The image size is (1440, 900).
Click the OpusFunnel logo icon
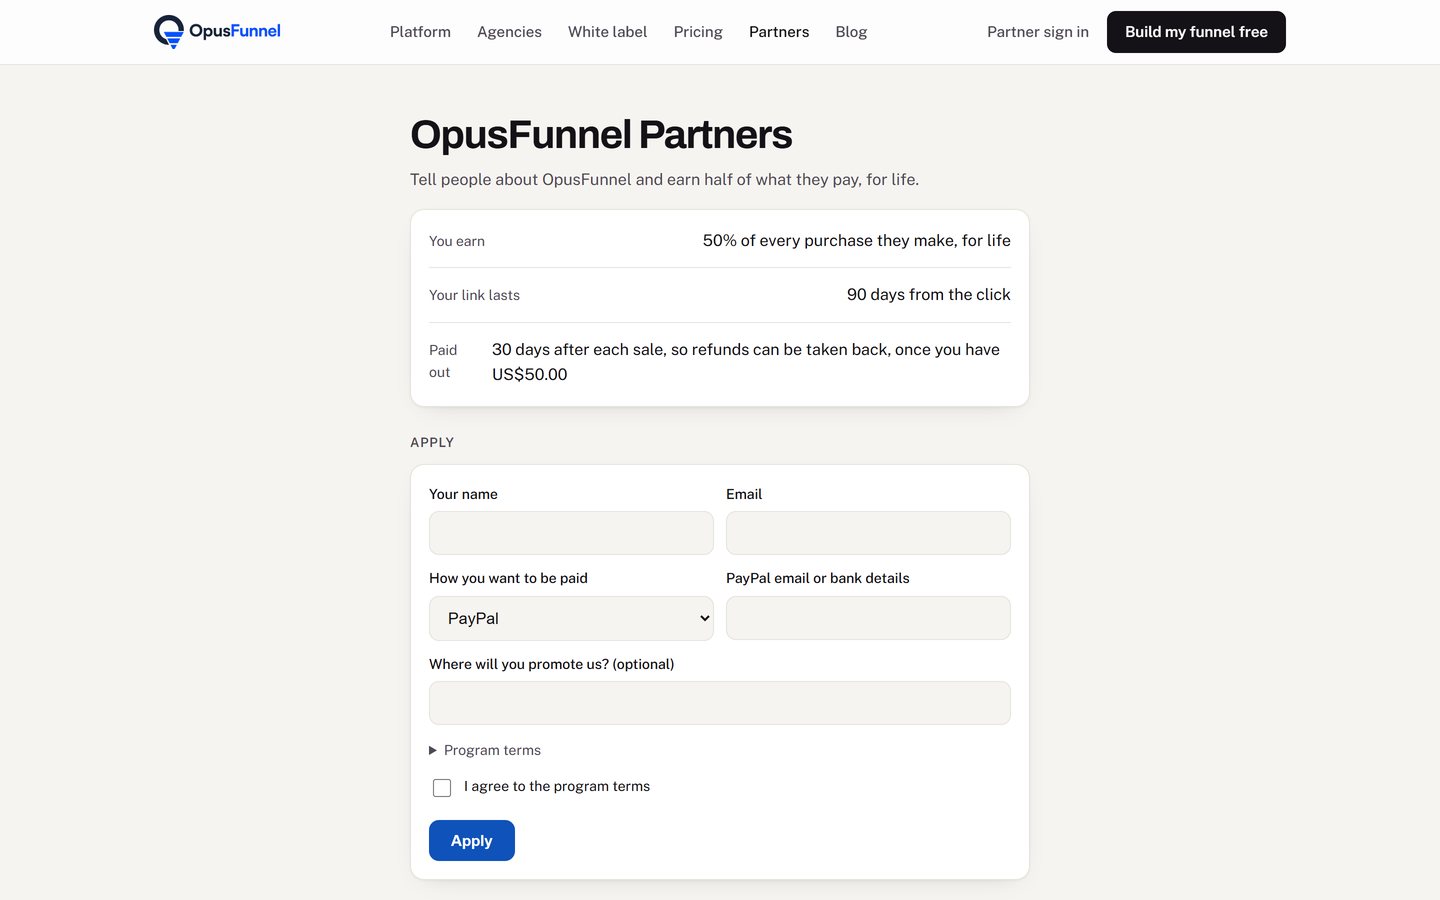169,32
